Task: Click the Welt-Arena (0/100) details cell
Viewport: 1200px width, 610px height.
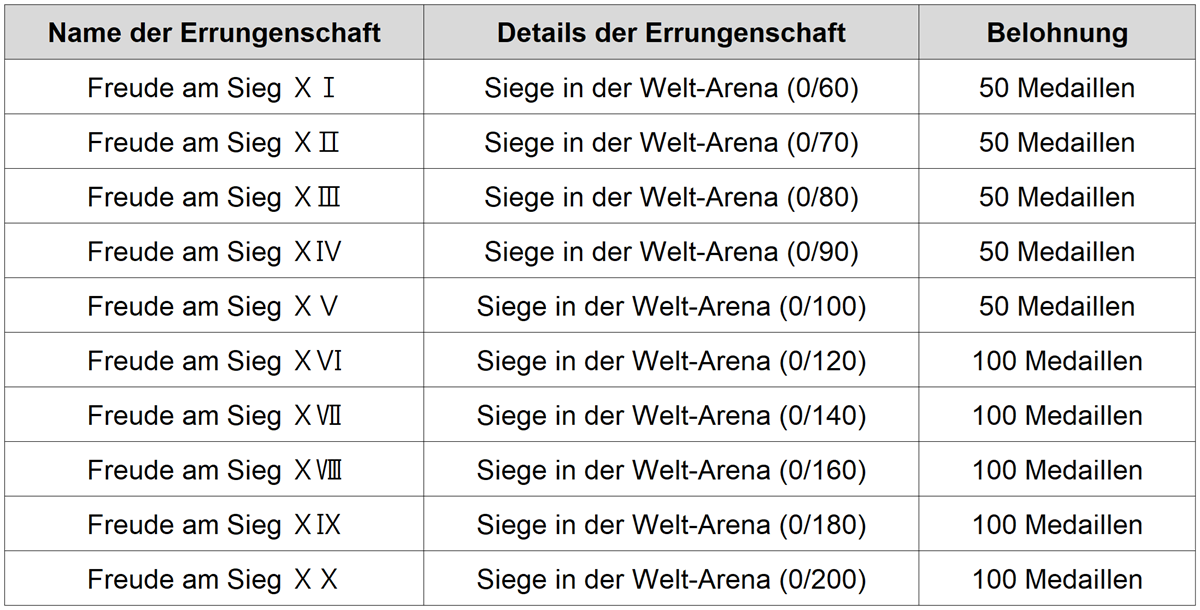Action: pos(671,306)
